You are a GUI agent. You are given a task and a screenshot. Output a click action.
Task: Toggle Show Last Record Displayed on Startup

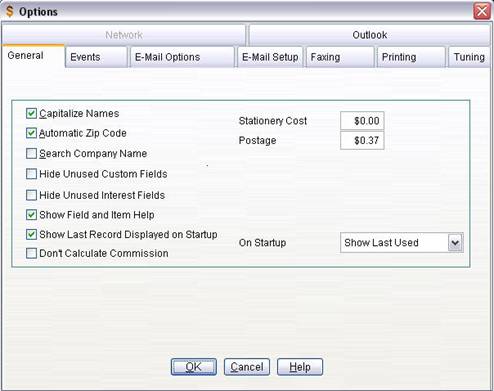pyautogui.click(x=31, y=234)
